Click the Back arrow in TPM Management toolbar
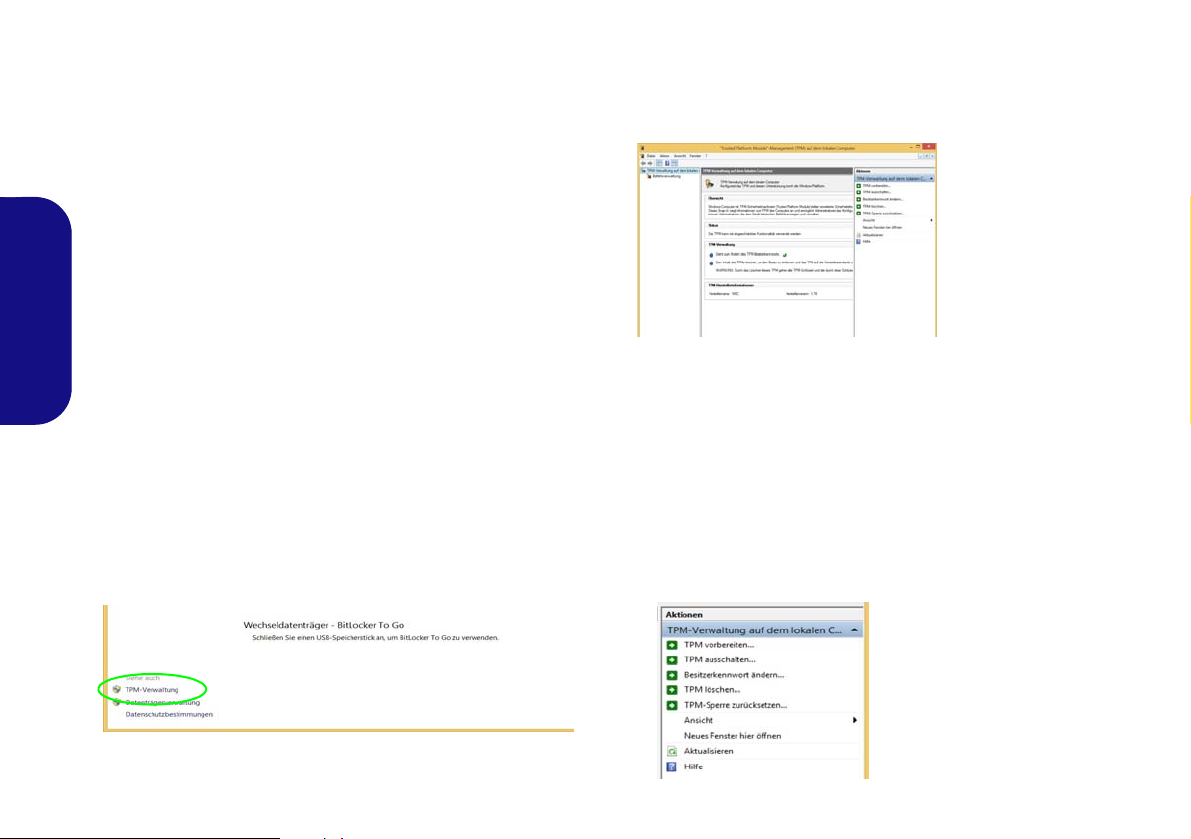This screenshot has width=1191, height=839. click(x=643, y=163)
